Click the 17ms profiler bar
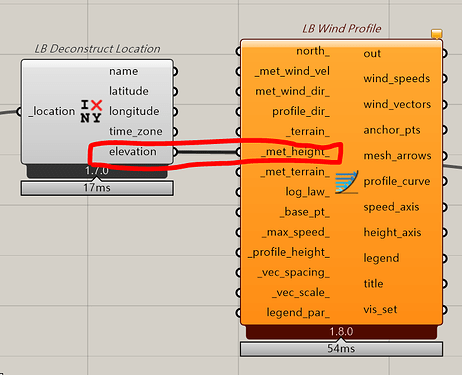 pyautogui.click(x=97, y=188)
